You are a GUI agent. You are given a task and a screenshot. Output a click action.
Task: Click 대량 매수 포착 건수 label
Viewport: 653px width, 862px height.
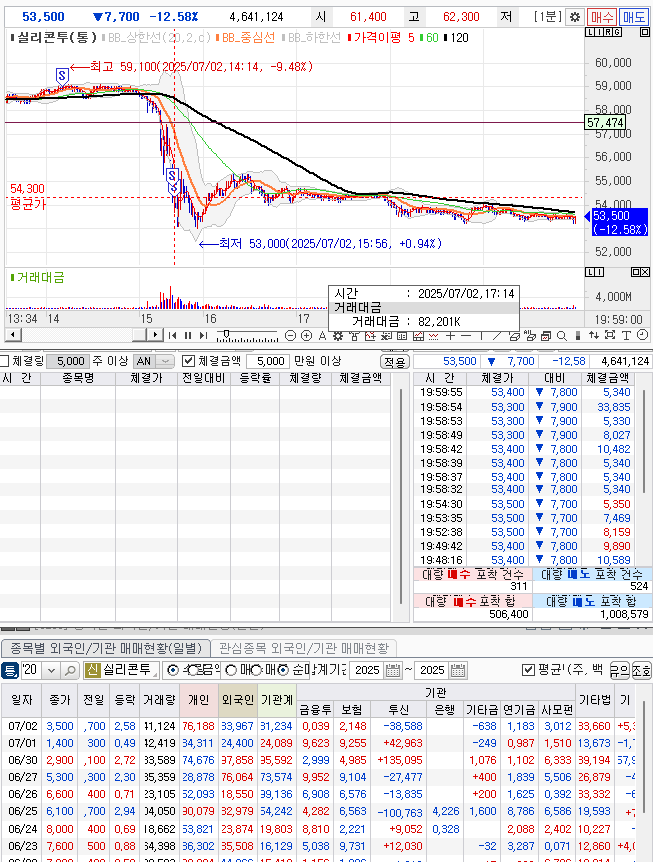coord(473,574)
